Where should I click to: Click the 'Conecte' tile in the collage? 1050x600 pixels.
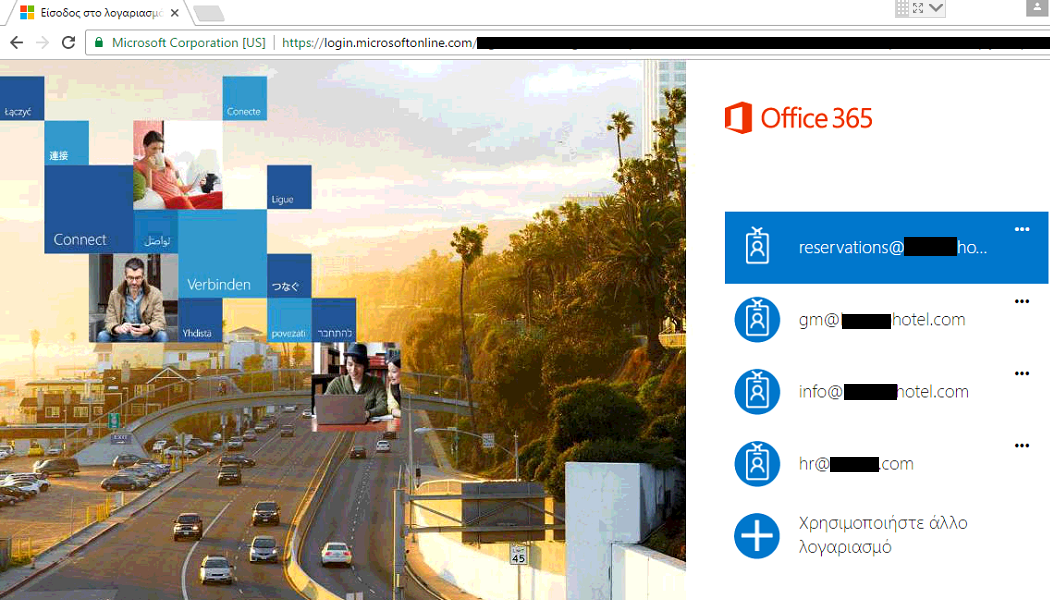click(244, 98)
